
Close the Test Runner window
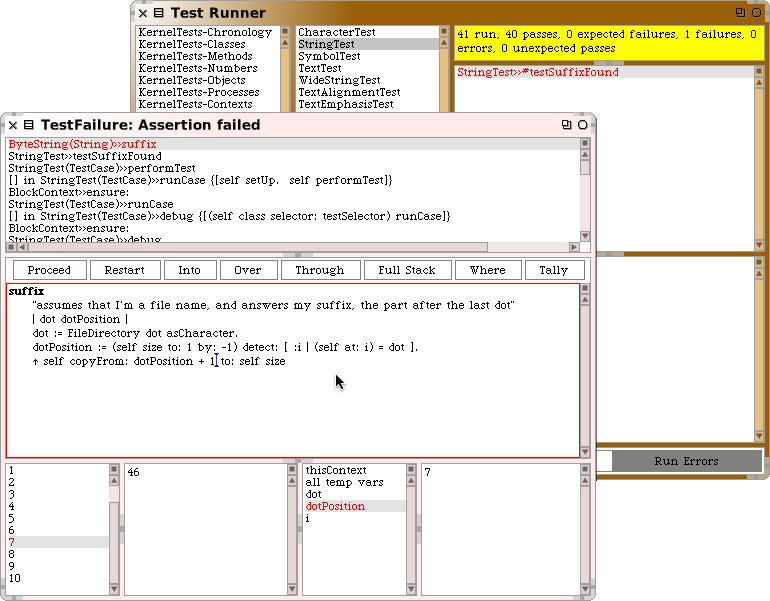143,13
